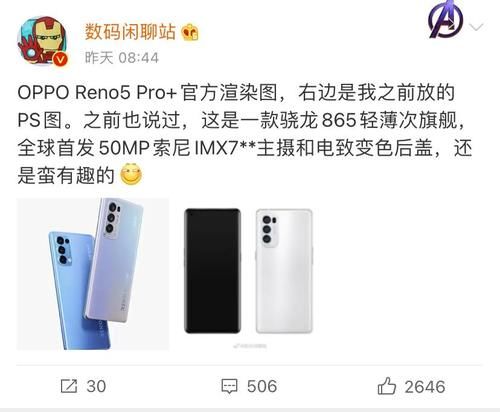
Task: Click the post text about OPPO Reno5 Pro+
Action: pyautogui.click(x=245, y=134)
